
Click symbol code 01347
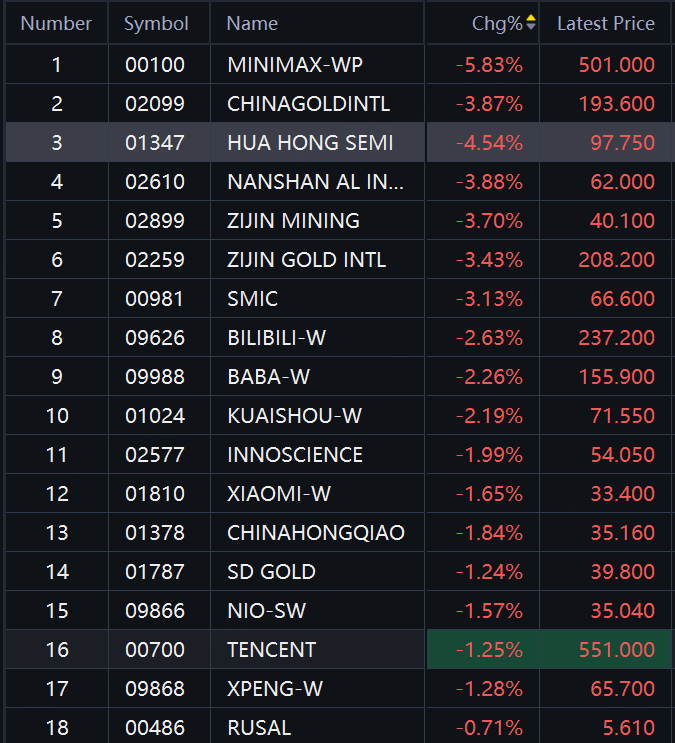tap(155, 143)
